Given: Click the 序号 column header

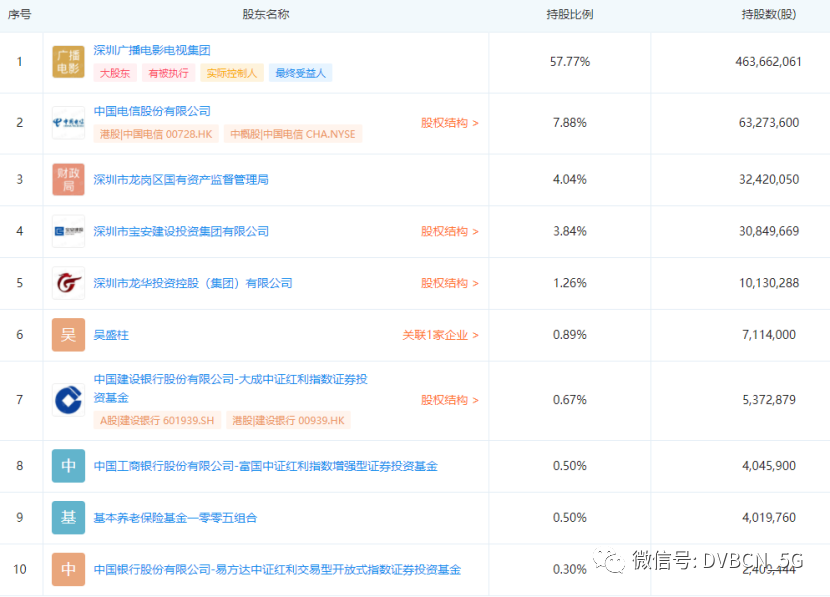Looking at the screenshot, I should point(19,14).
